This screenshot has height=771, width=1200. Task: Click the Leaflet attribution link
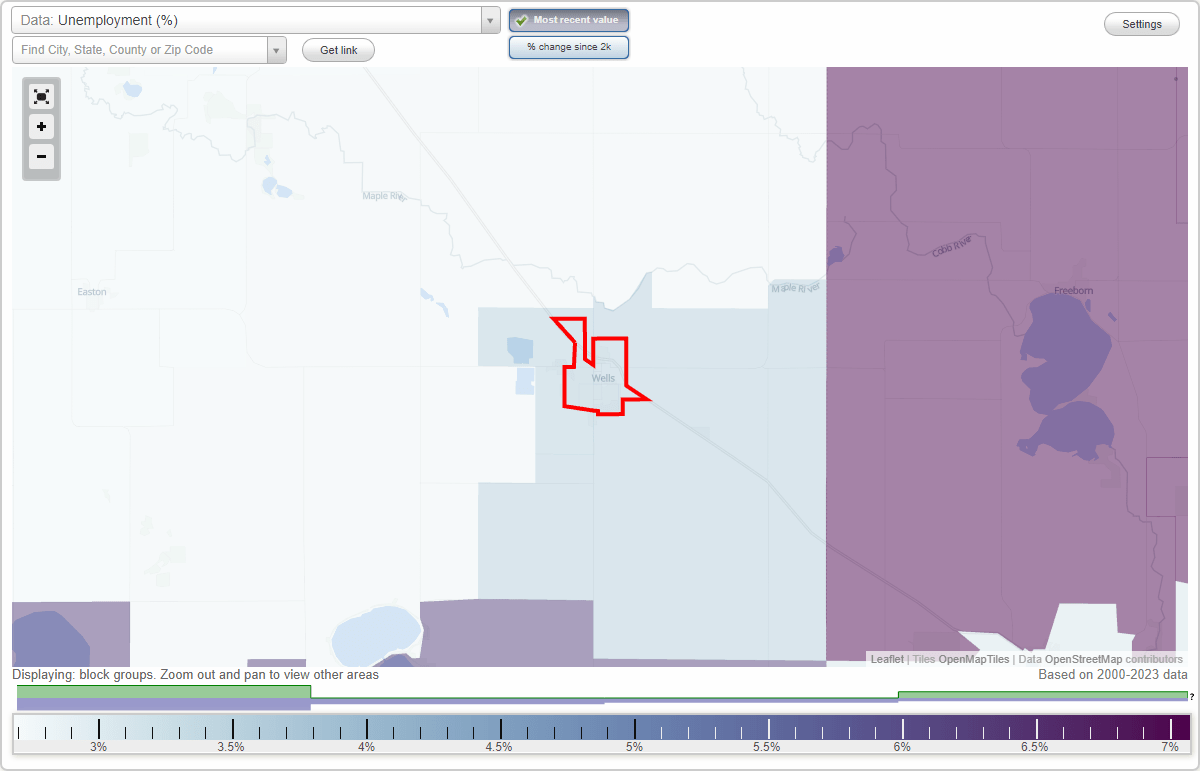click(886, 659)
